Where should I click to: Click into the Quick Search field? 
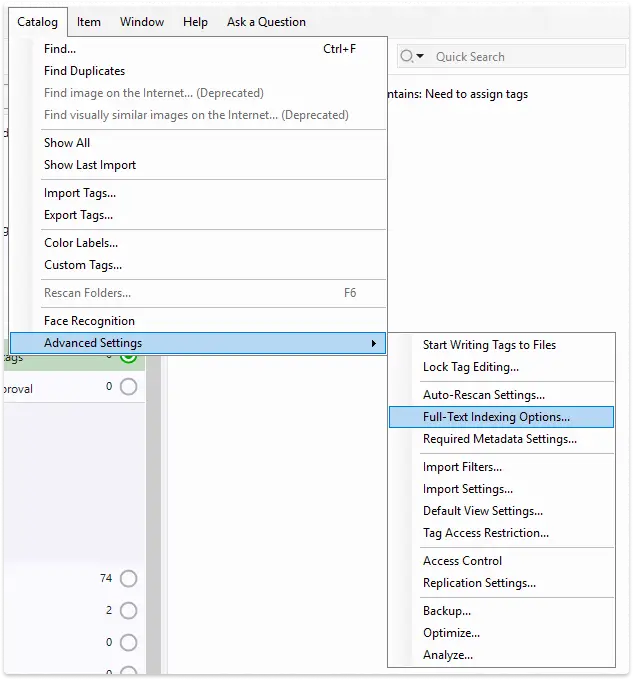[520, 57]
